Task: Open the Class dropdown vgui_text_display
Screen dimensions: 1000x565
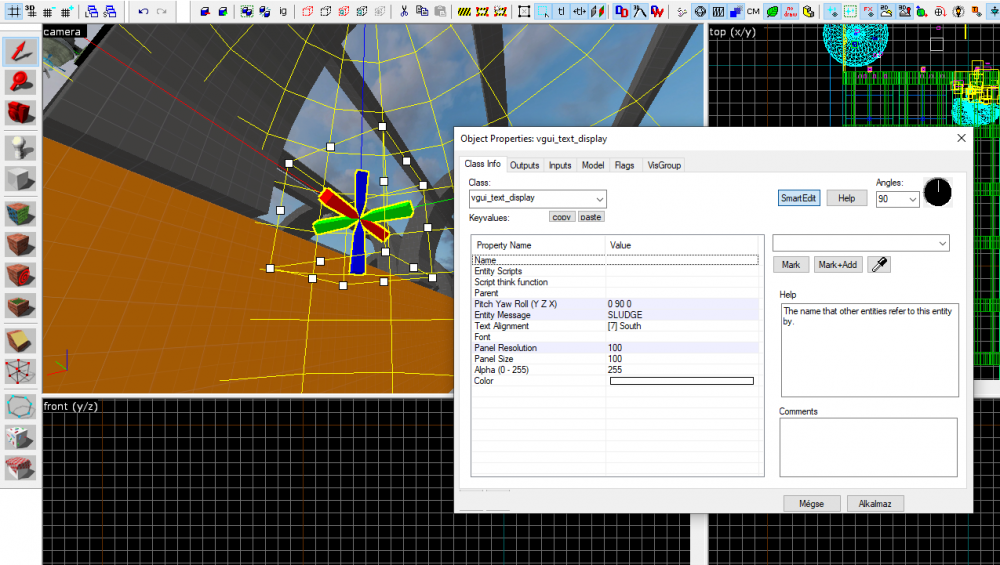Action: coord(537,199)
